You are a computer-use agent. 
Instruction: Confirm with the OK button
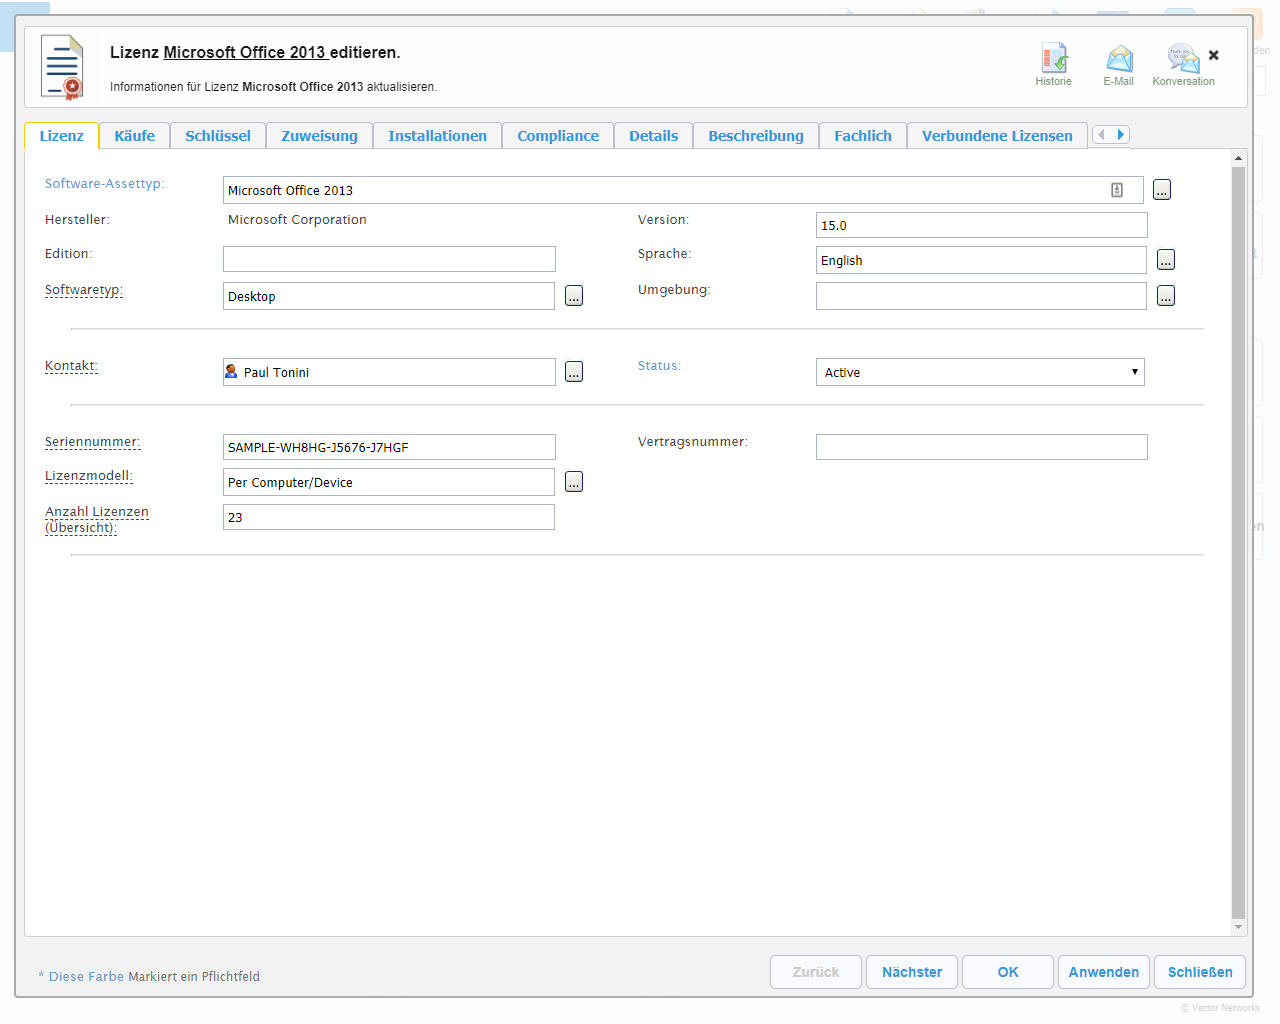(1008, 972)
